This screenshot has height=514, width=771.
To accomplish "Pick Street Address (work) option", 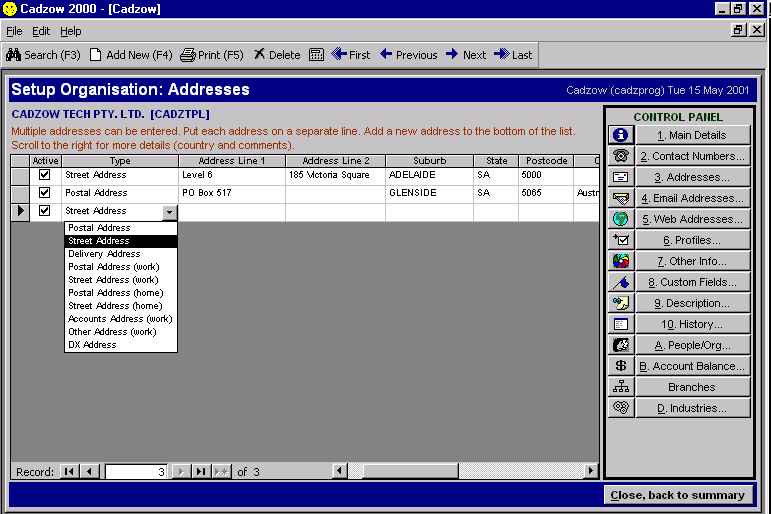I will pos(120,280).
